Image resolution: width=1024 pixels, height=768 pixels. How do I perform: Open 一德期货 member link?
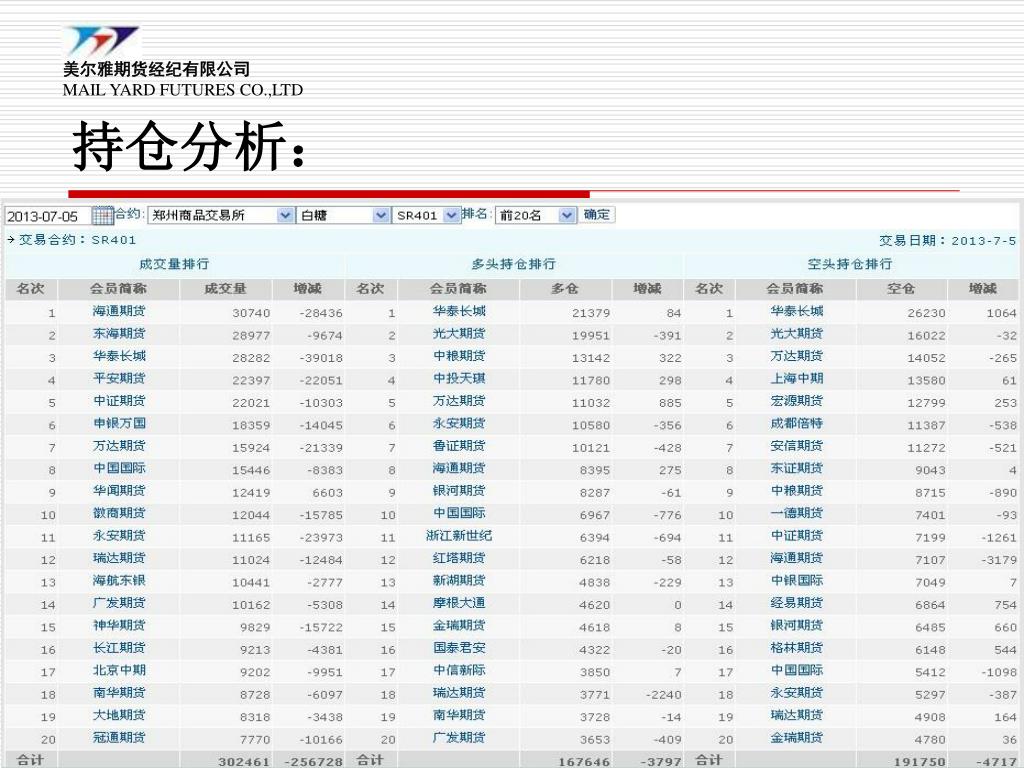point(797,513)
